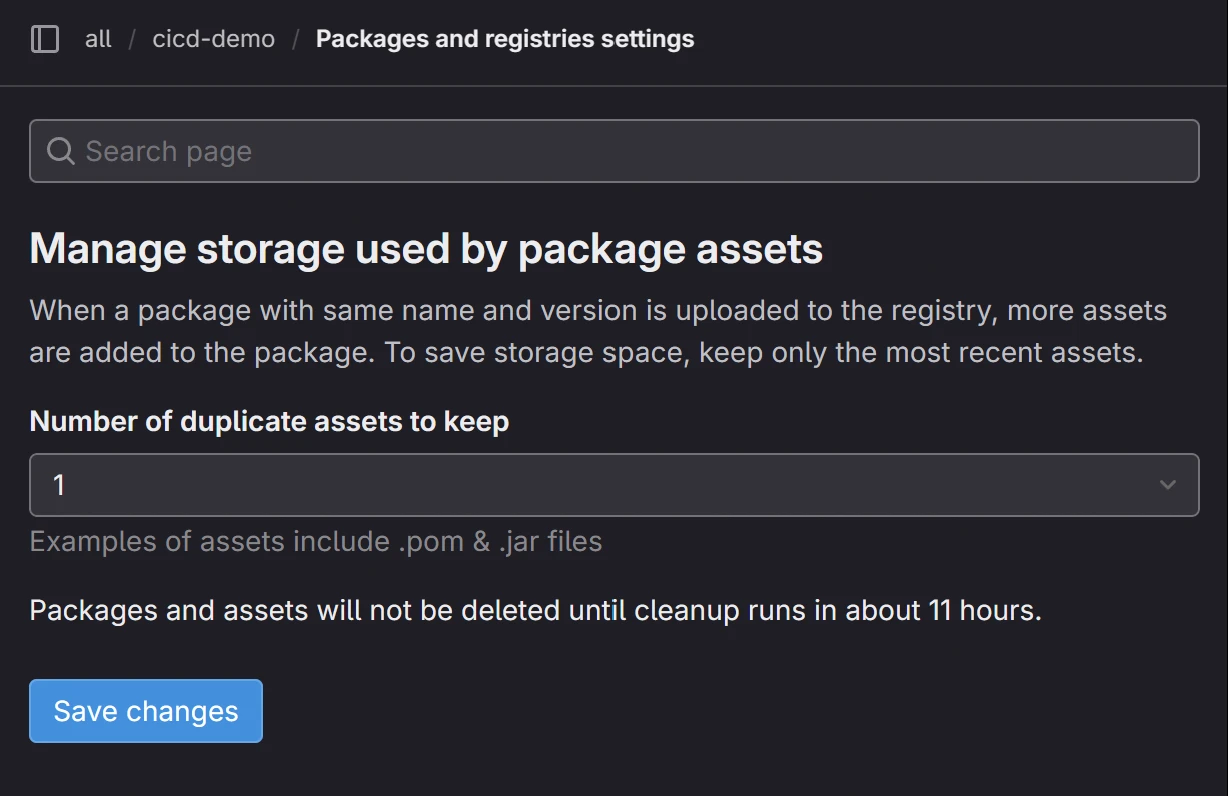The width and height of the screenshot is (1228, 796).
Task: Open the duplicate assets to keep dropdown
Action: (x=614, y=485)
